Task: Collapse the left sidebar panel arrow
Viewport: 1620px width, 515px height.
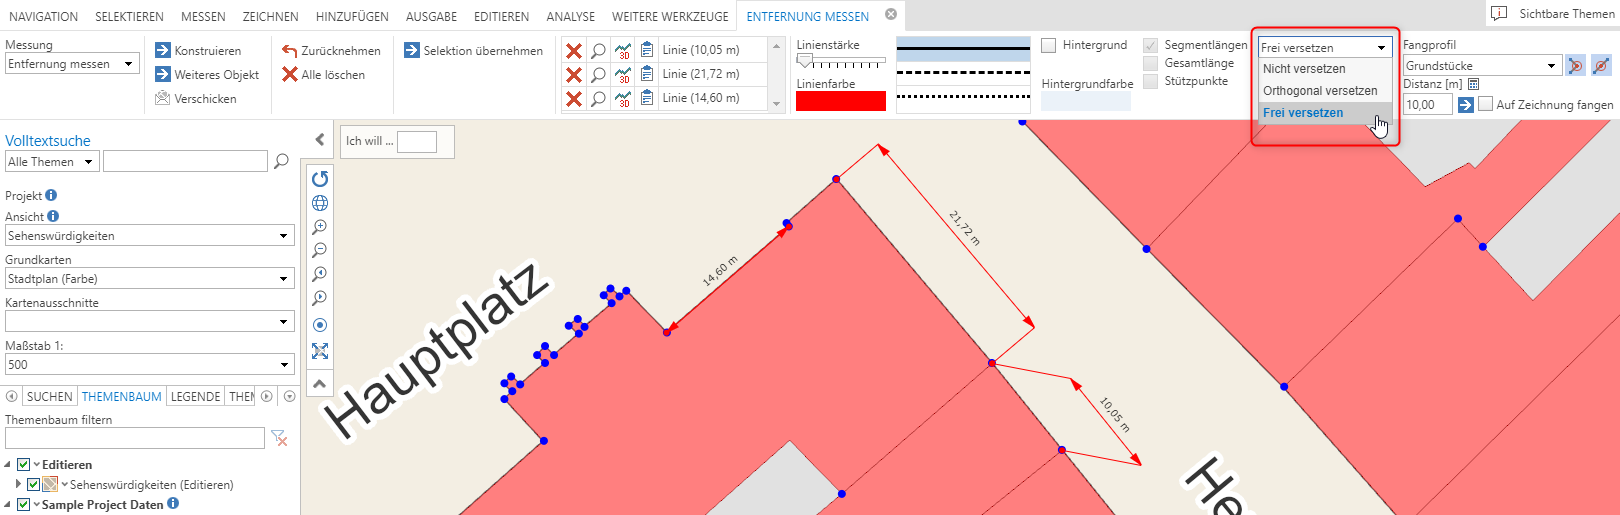Action: tap(320, 140)
